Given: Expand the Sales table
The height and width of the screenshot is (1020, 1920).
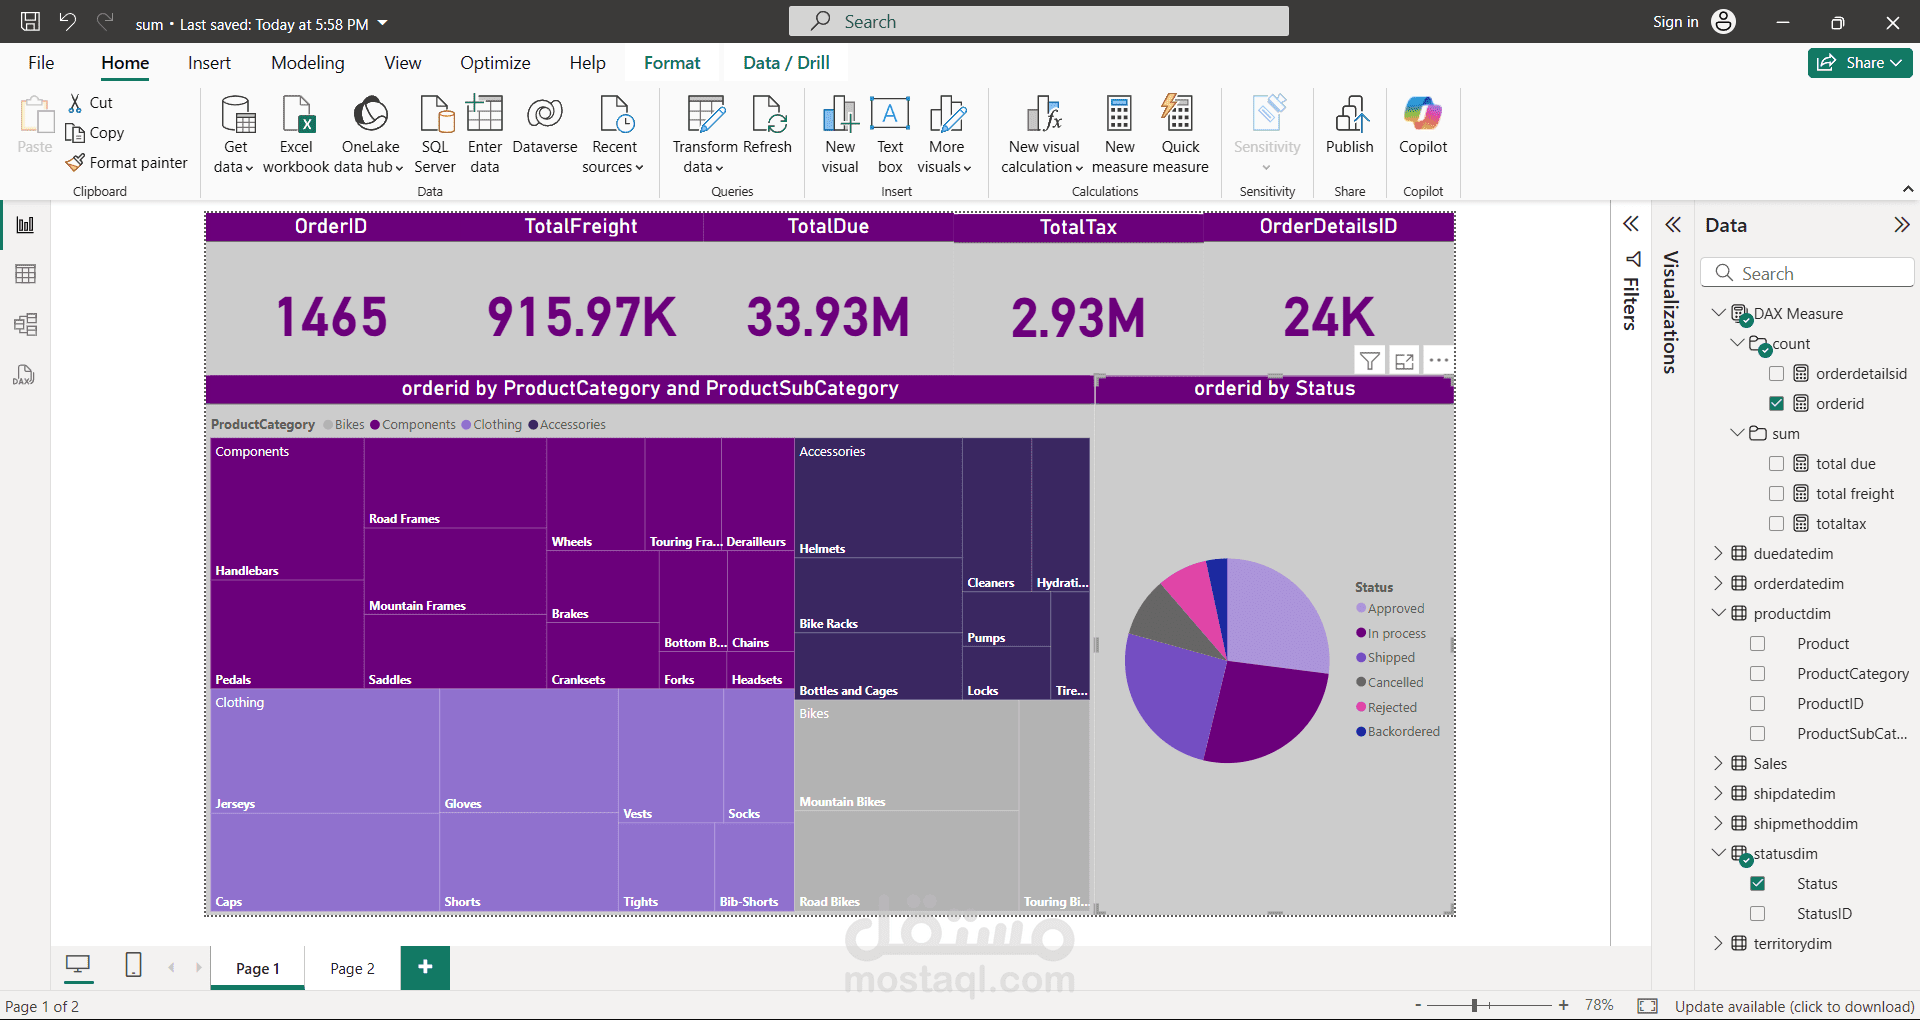Looking at the screenshot, I should pos(1719,763).
